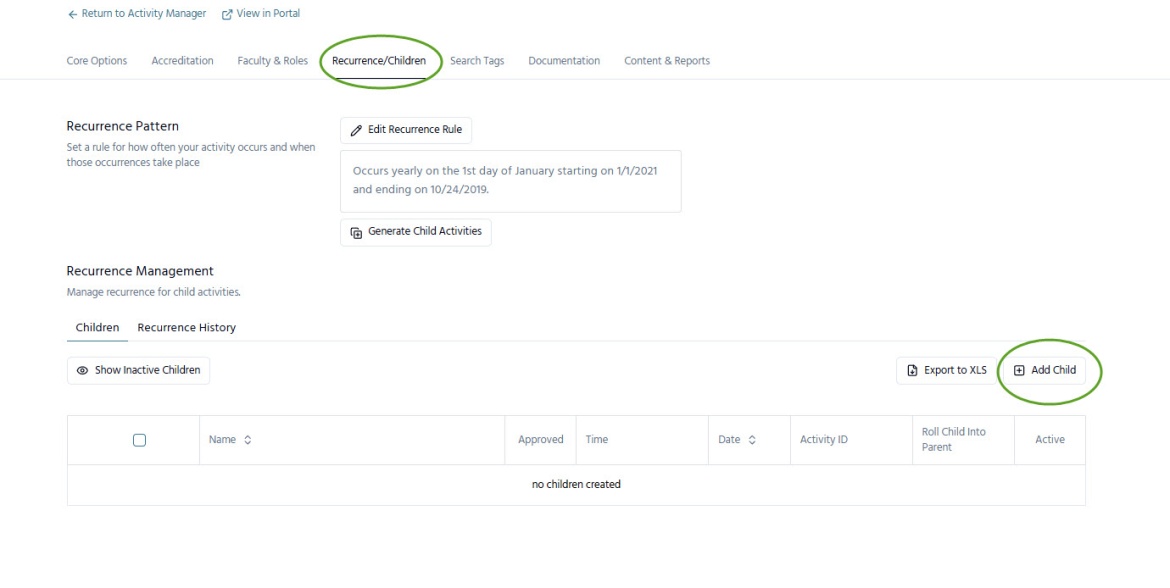This screenshot has height=588, width=1170.
Task: Tick the select-all checkbox in table header
Action: click(x=139, y=440)
